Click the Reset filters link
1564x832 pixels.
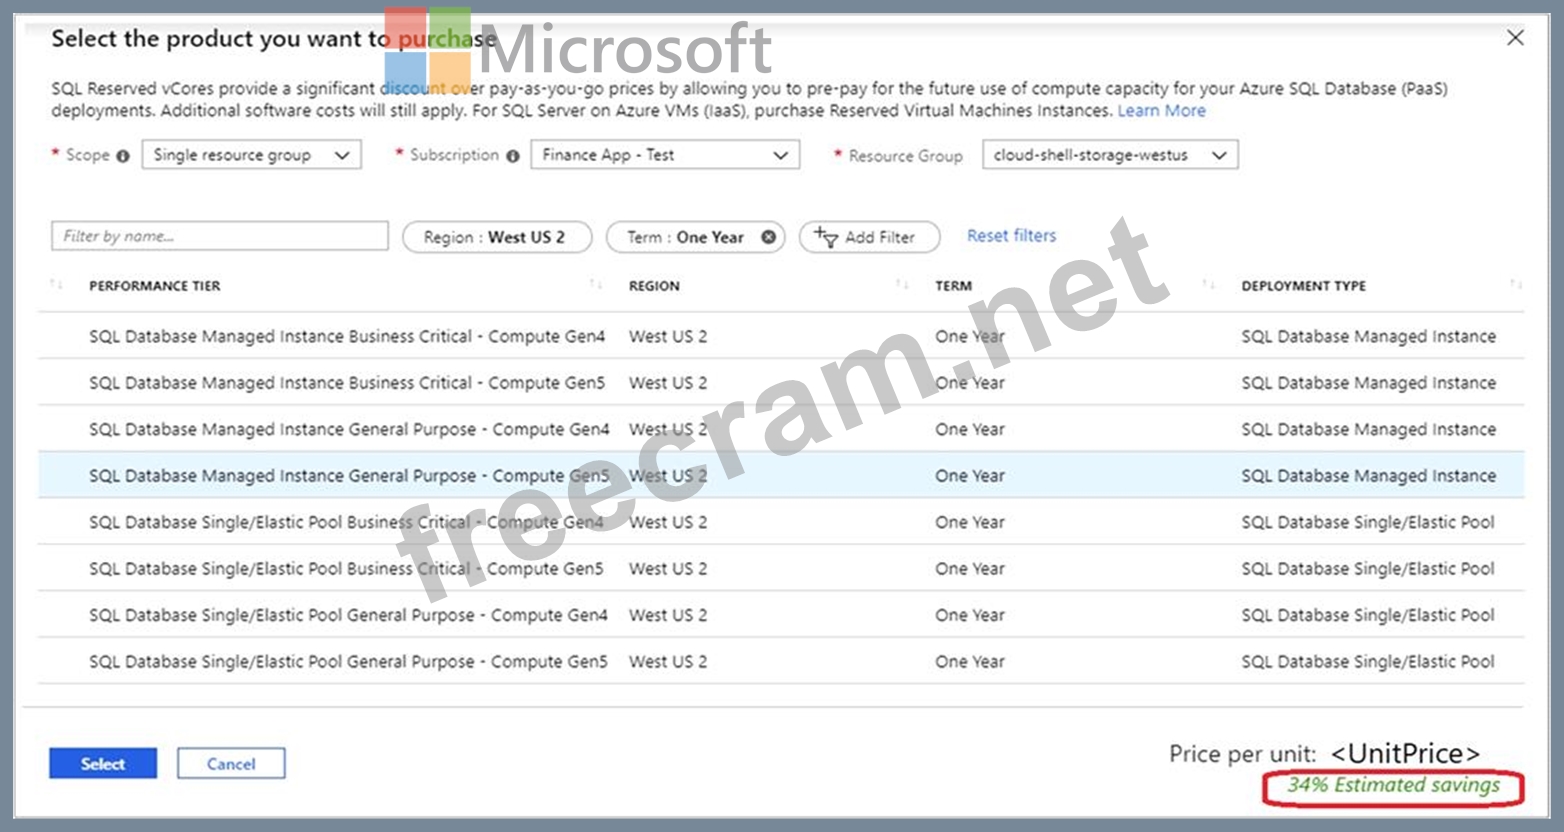pos(1011,236)
